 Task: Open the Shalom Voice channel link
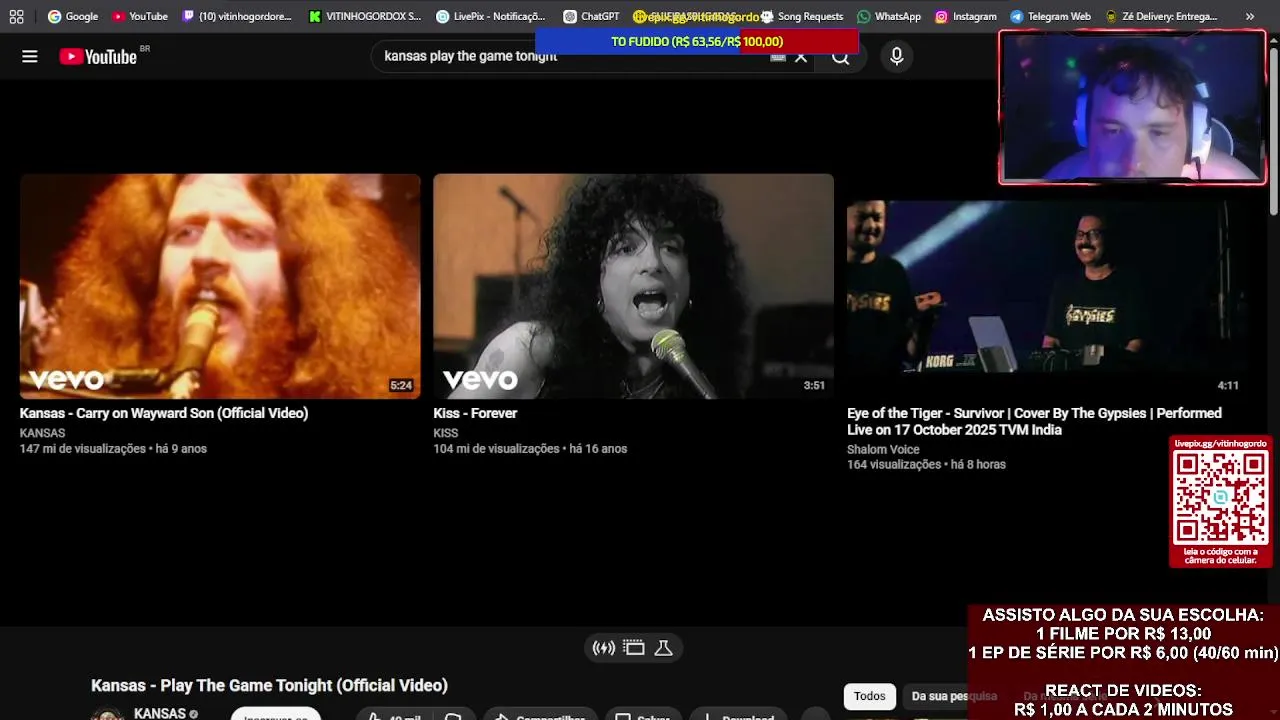pos(883,449)
